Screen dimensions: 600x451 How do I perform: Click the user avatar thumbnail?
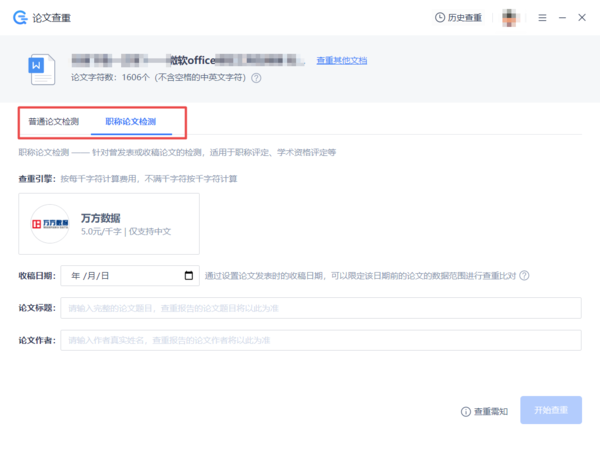pos(510,18)
